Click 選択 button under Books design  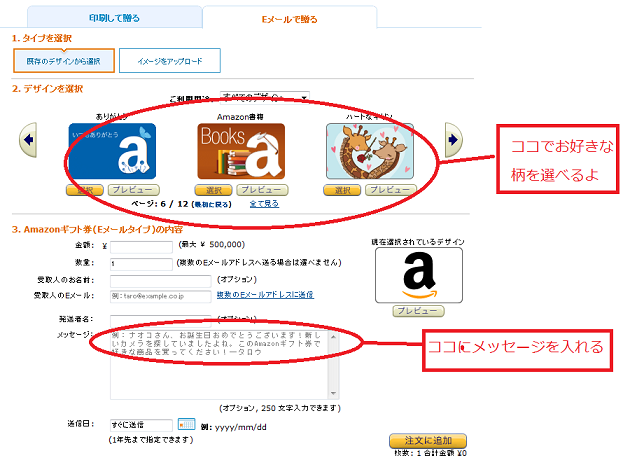(x=213, y=190)
